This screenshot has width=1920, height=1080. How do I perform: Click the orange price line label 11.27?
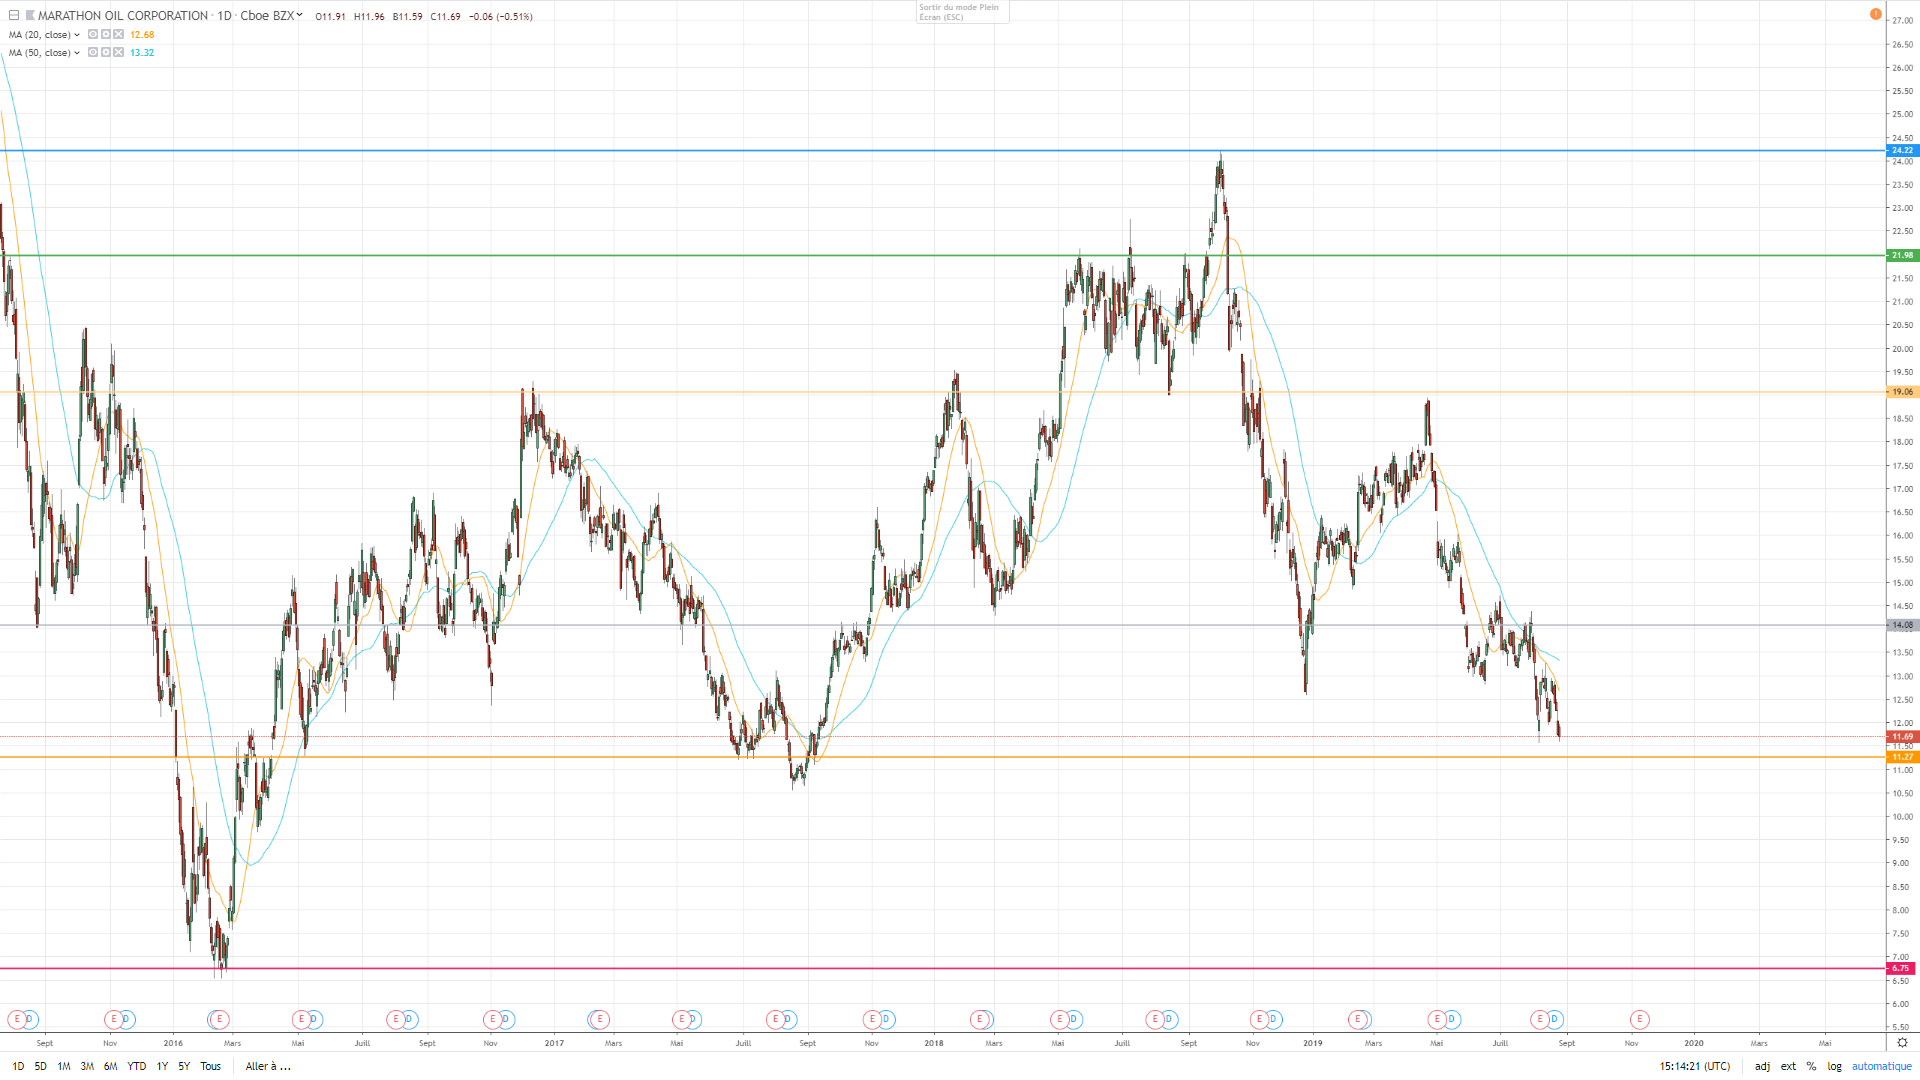1902,758
